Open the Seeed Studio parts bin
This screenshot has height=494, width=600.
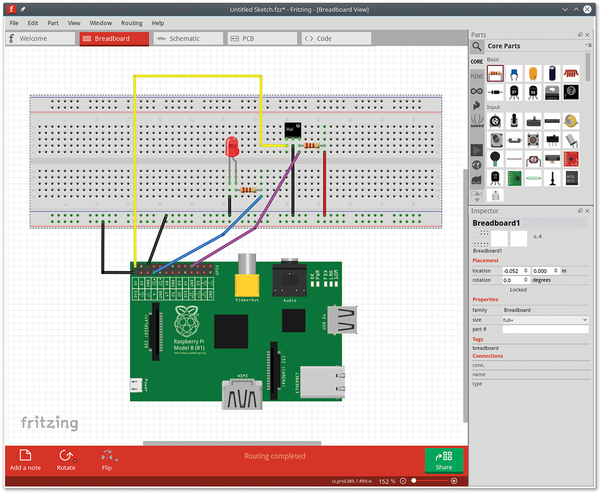[x=477, y=121]
